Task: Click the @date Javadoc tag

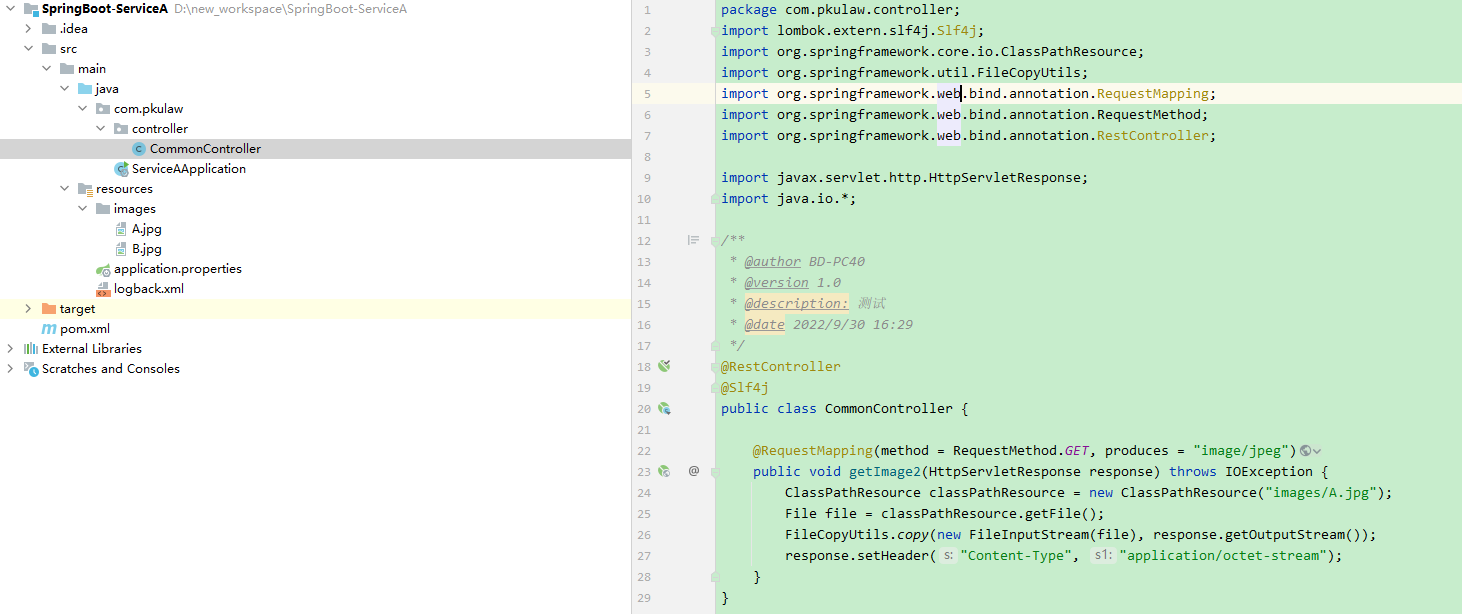Action: click(x=765, y=325)
